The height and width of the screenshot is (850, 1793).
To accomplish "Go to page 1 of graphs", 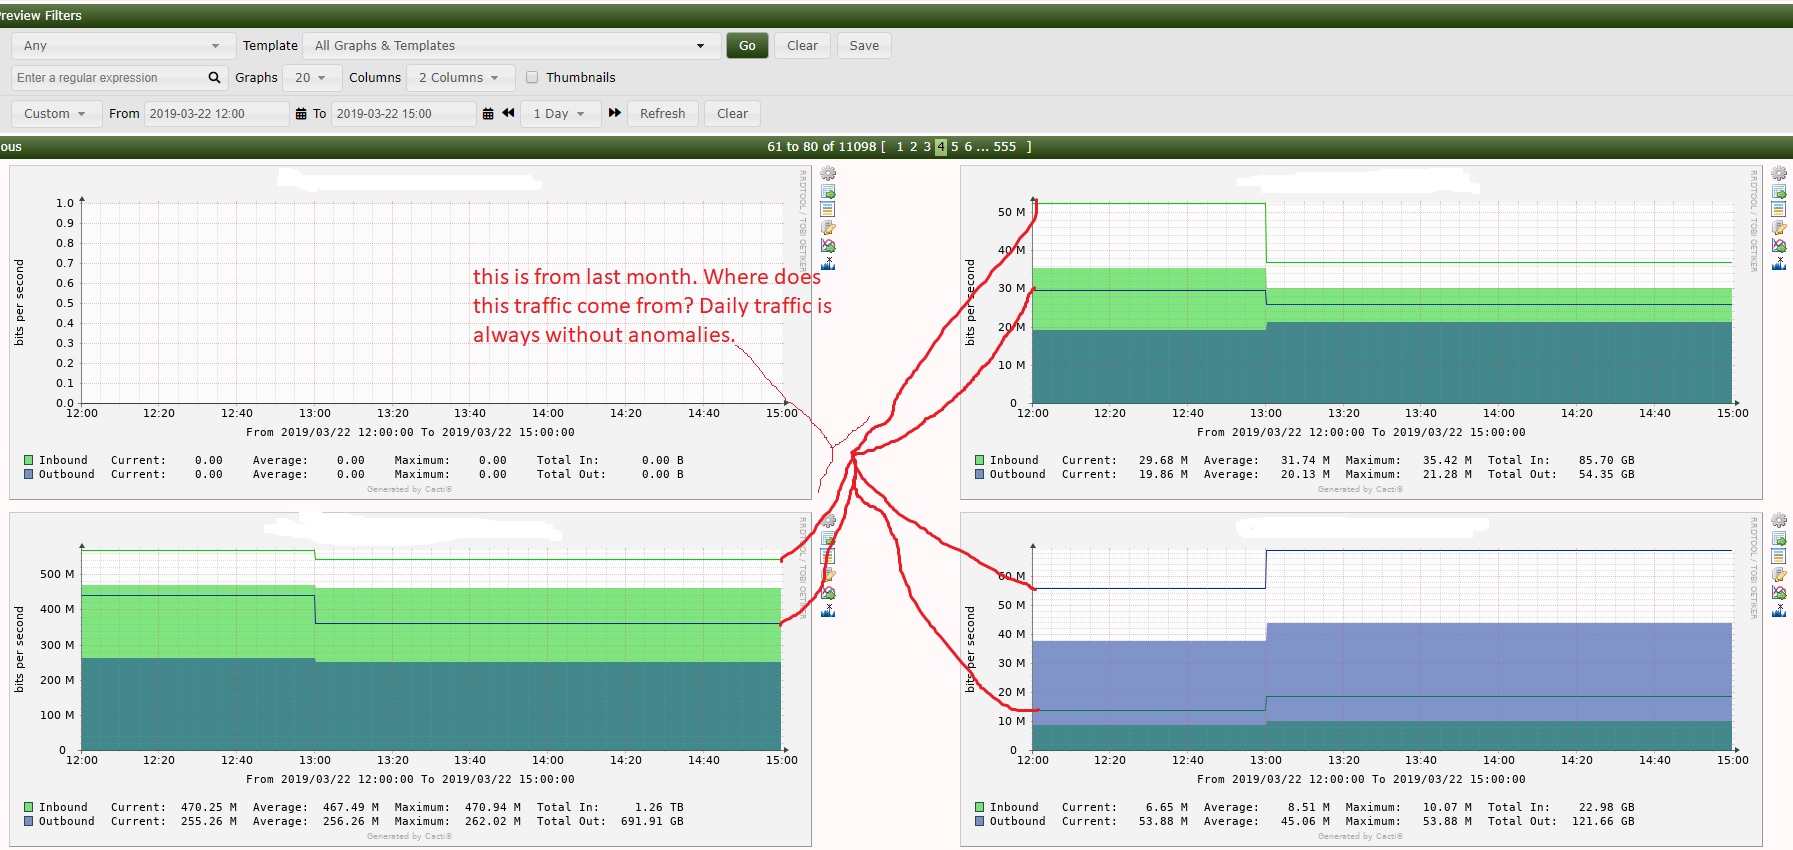I will click(900, 147).
